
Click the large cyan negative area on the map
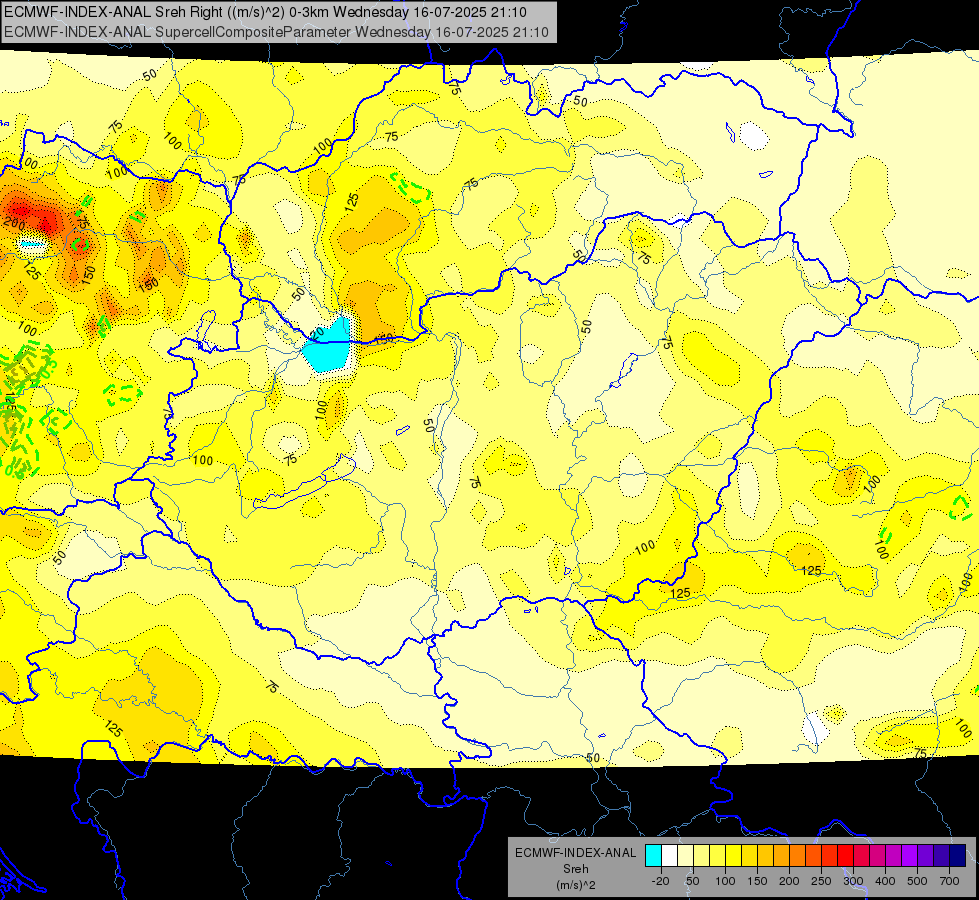coord(328,347)
